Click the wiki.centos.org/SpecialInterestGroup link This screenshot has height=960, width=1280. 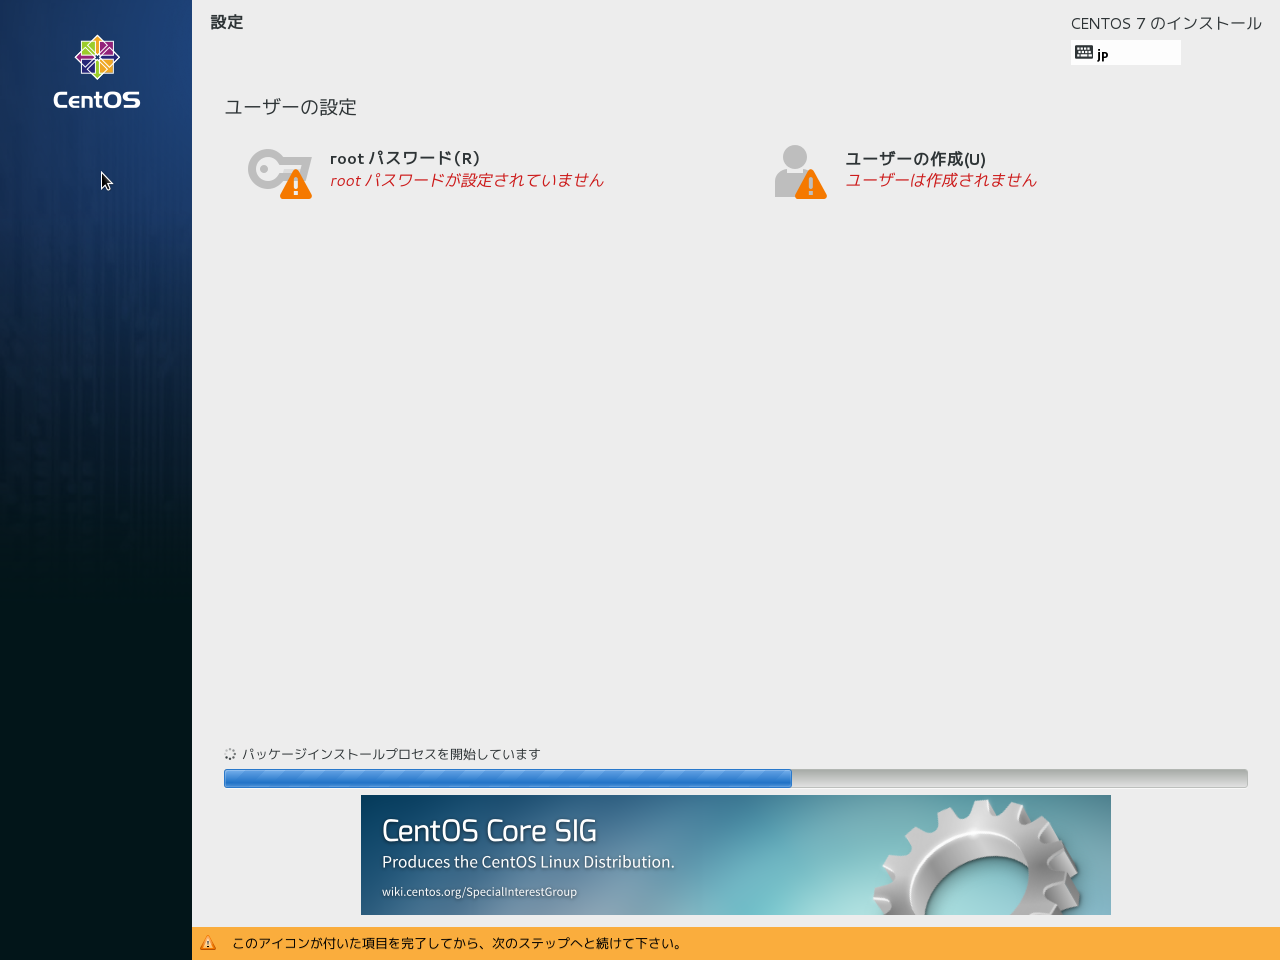479,892
